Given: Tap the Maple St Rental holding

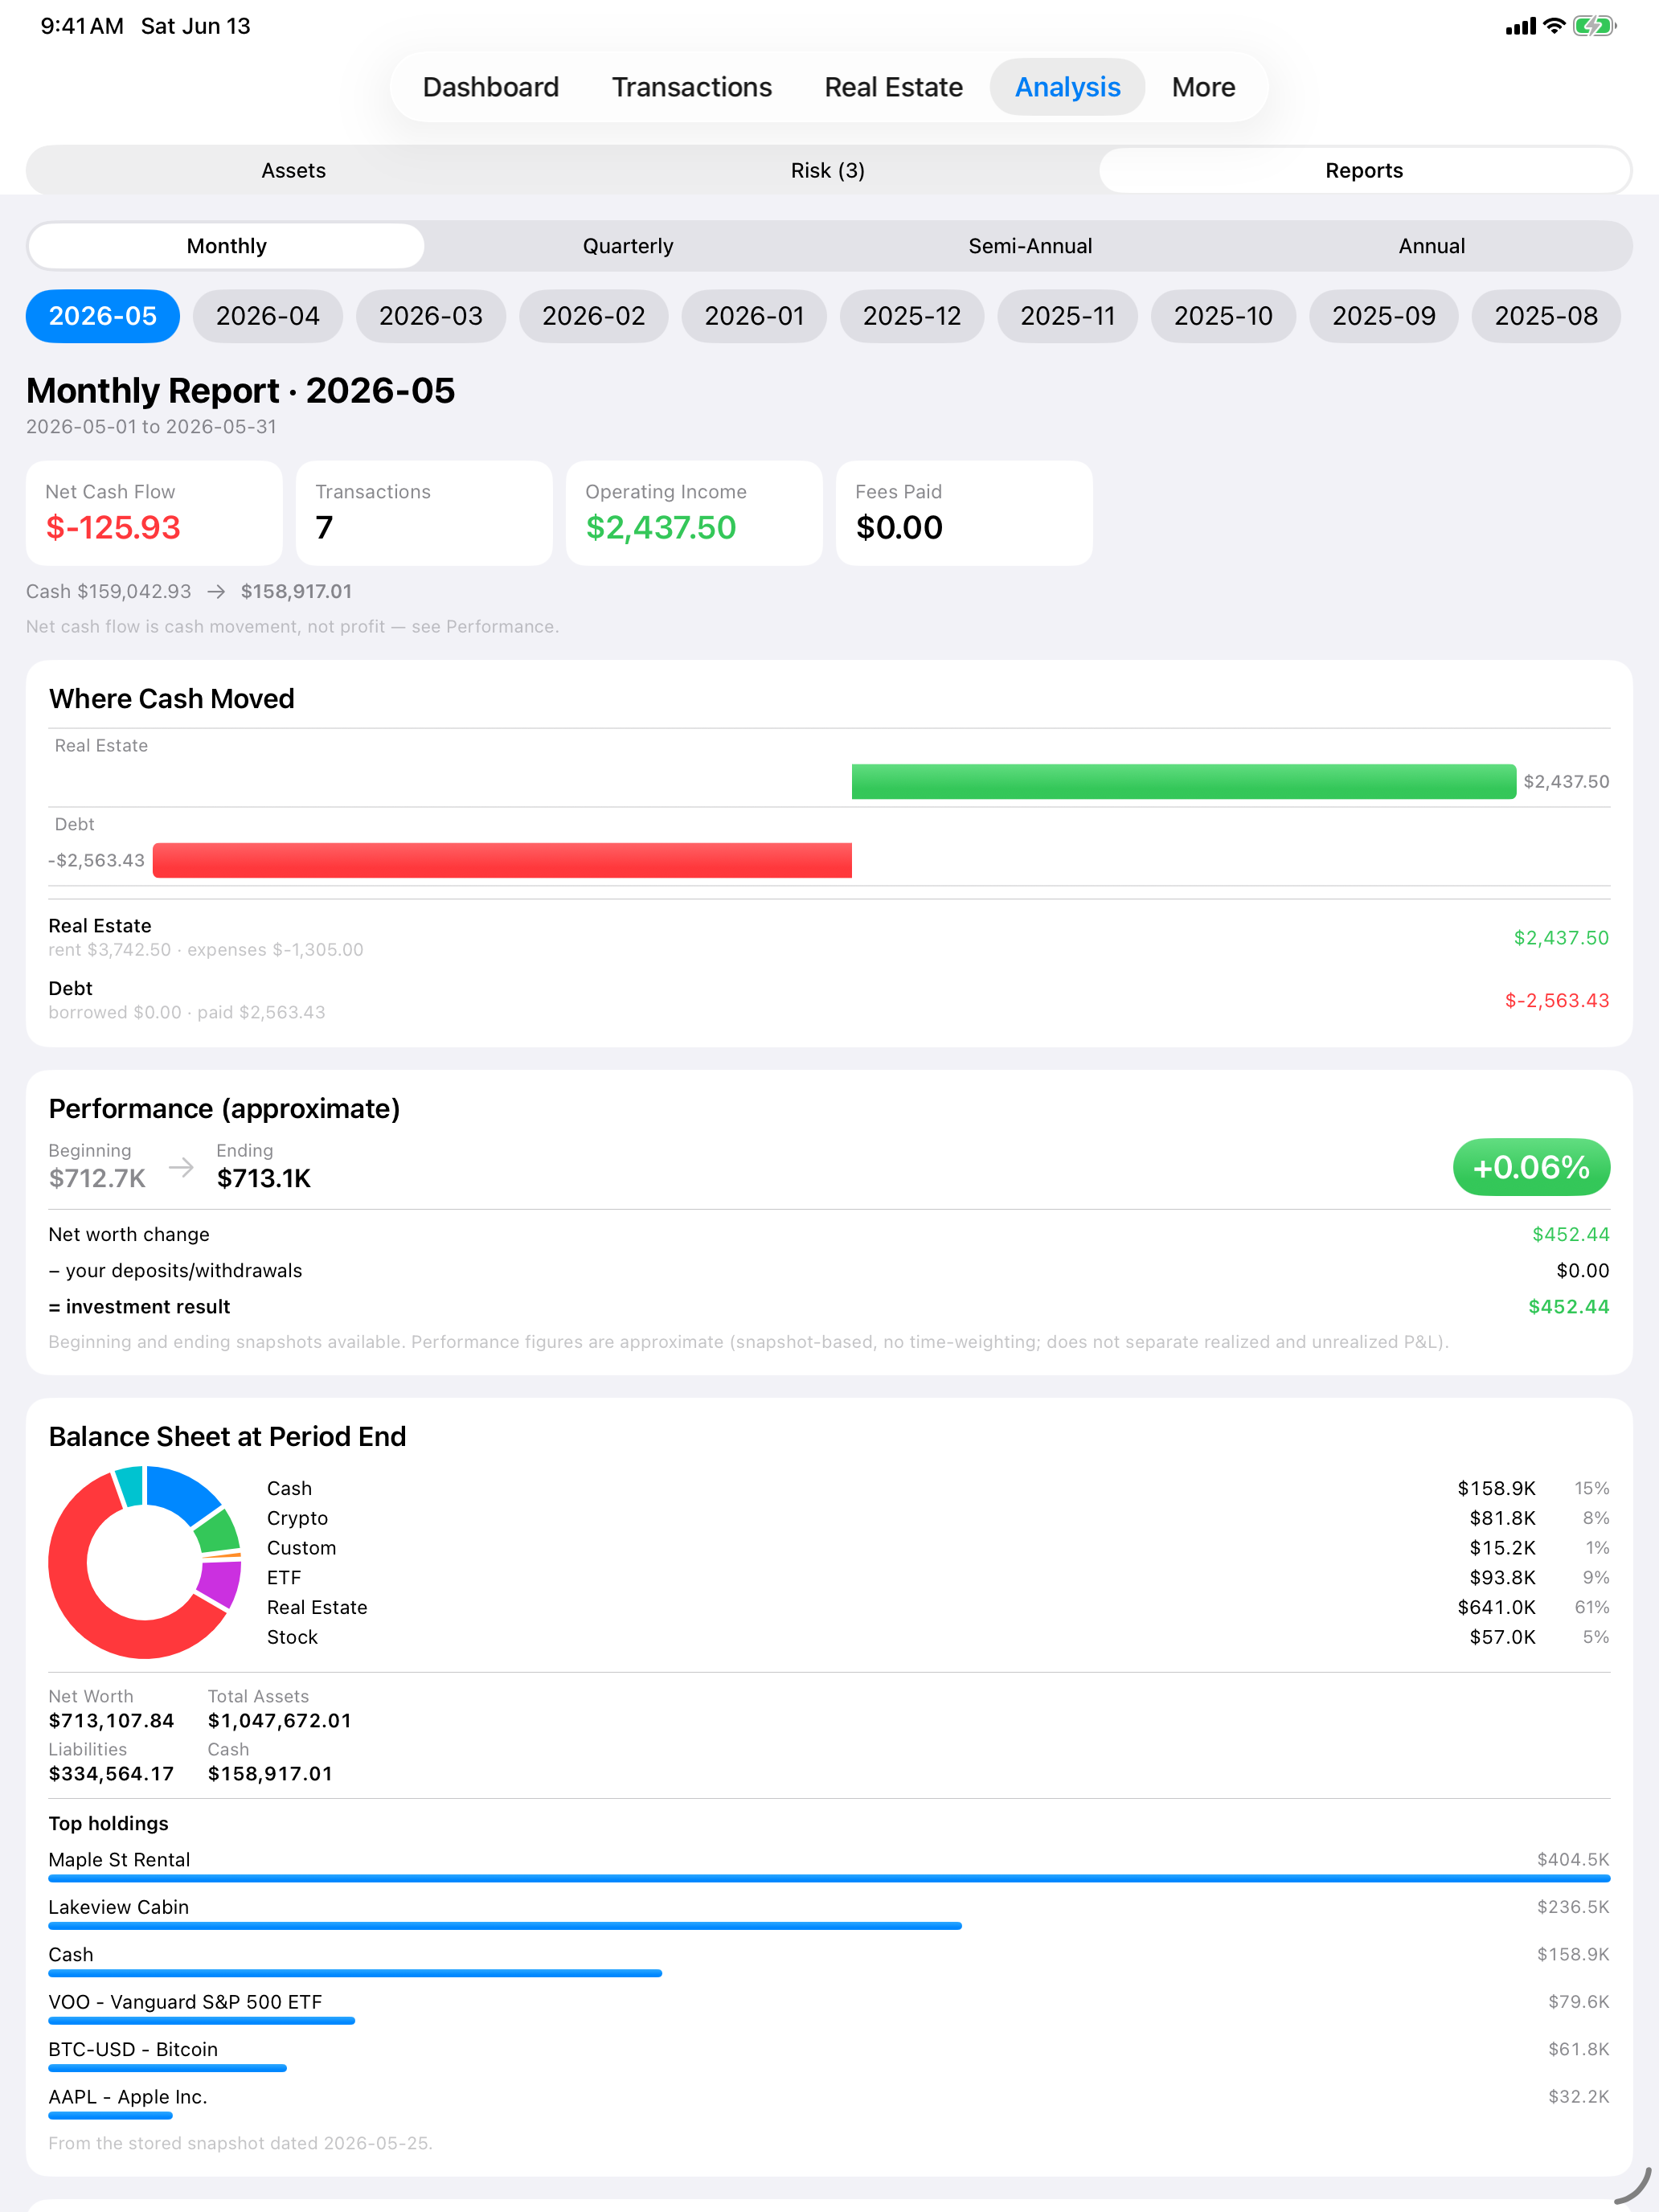Looking at the screenshot, I should (829, 1865).
